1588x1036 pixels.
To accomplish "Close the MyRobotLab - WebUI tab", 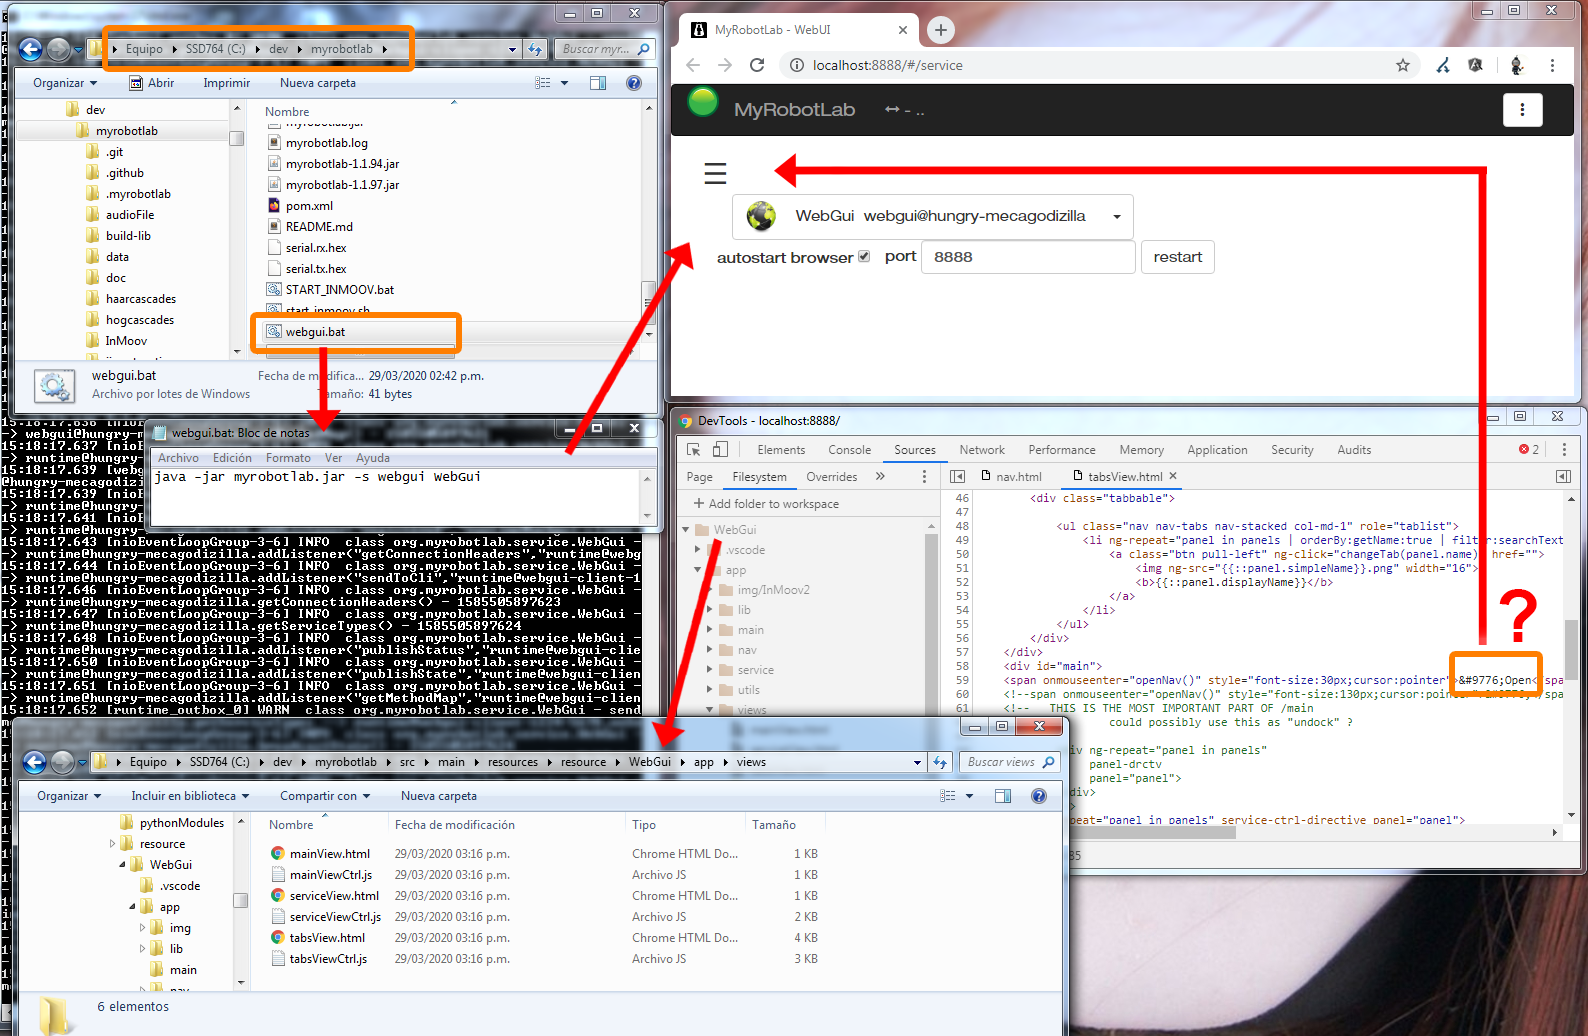I will click(x=903, y=30).
